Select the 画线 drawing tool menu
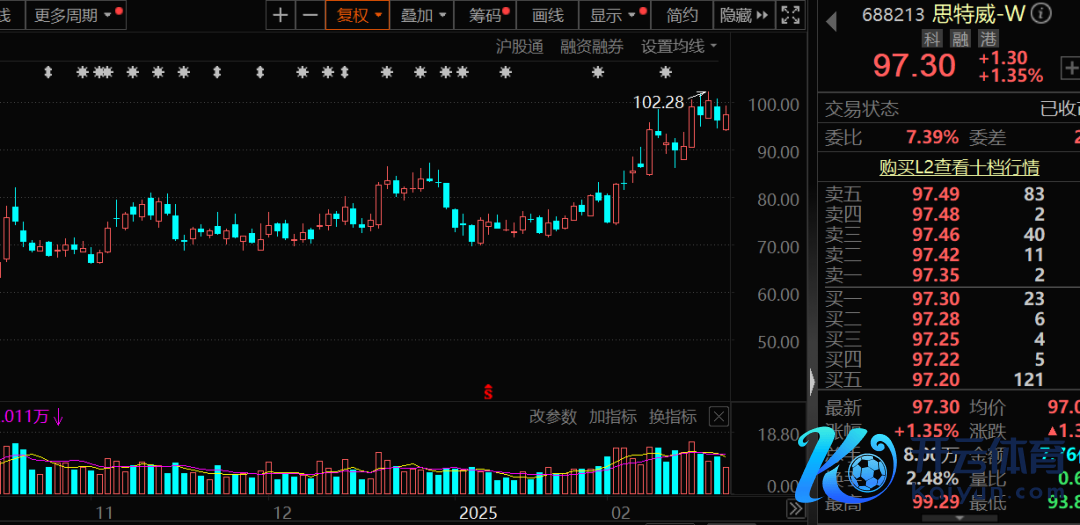This screenshot has width=1080, height=525. 548,15
